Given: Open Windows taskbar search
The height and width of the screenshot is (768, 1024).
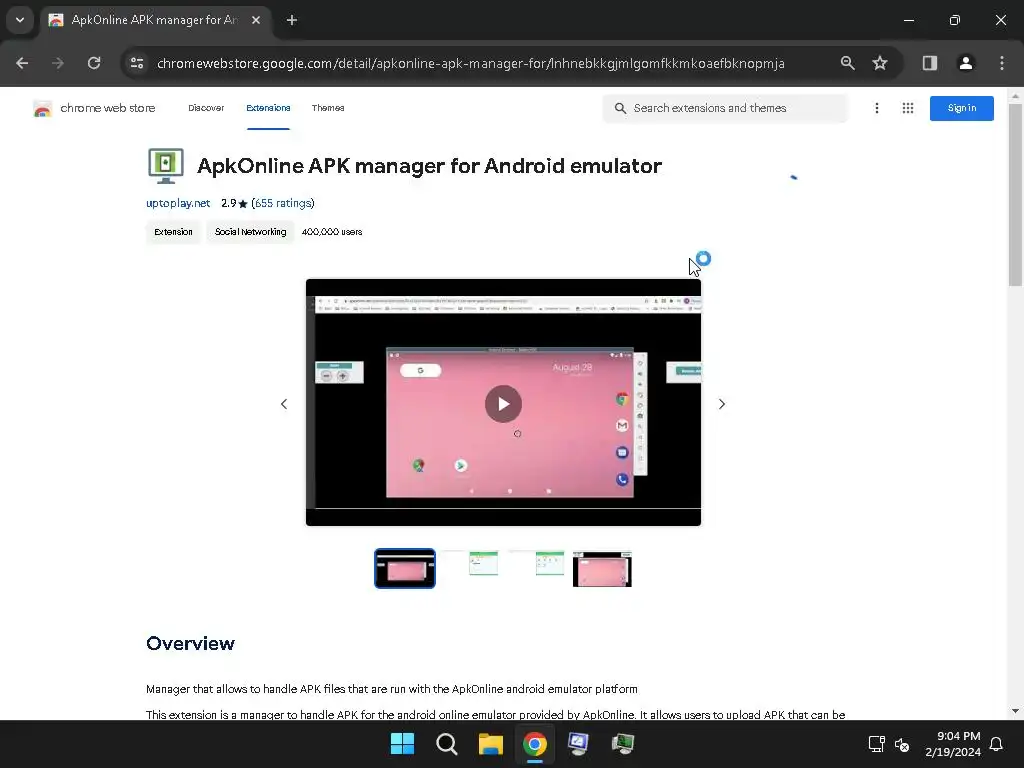Looking at the screenshot, I should 447,744.
